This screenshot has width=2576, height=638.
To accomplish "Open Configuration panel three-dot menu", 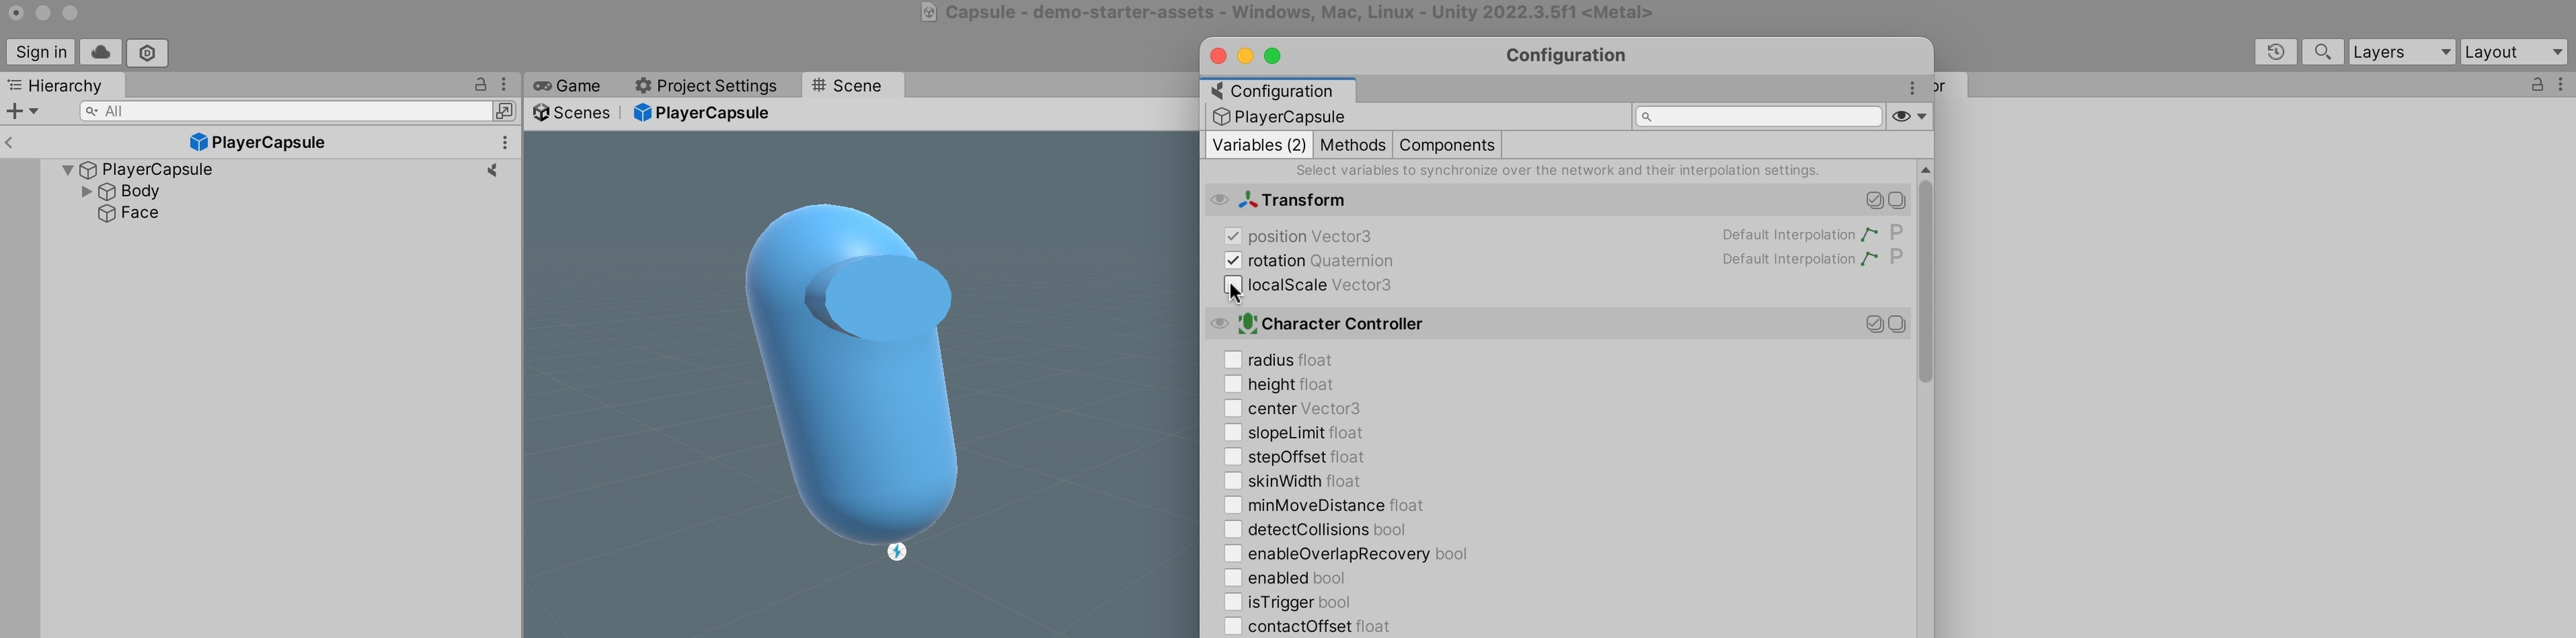I will [1911, 89].
